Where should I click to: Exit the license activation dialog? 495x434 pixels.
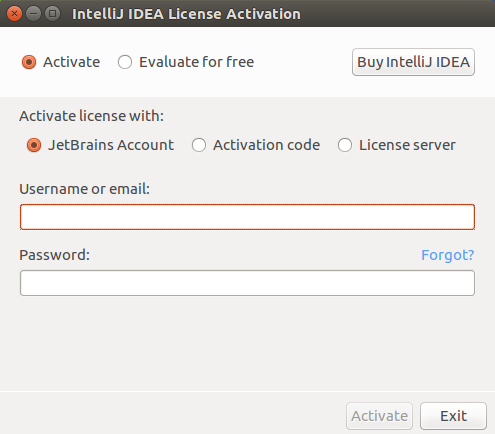click(453, 416)
